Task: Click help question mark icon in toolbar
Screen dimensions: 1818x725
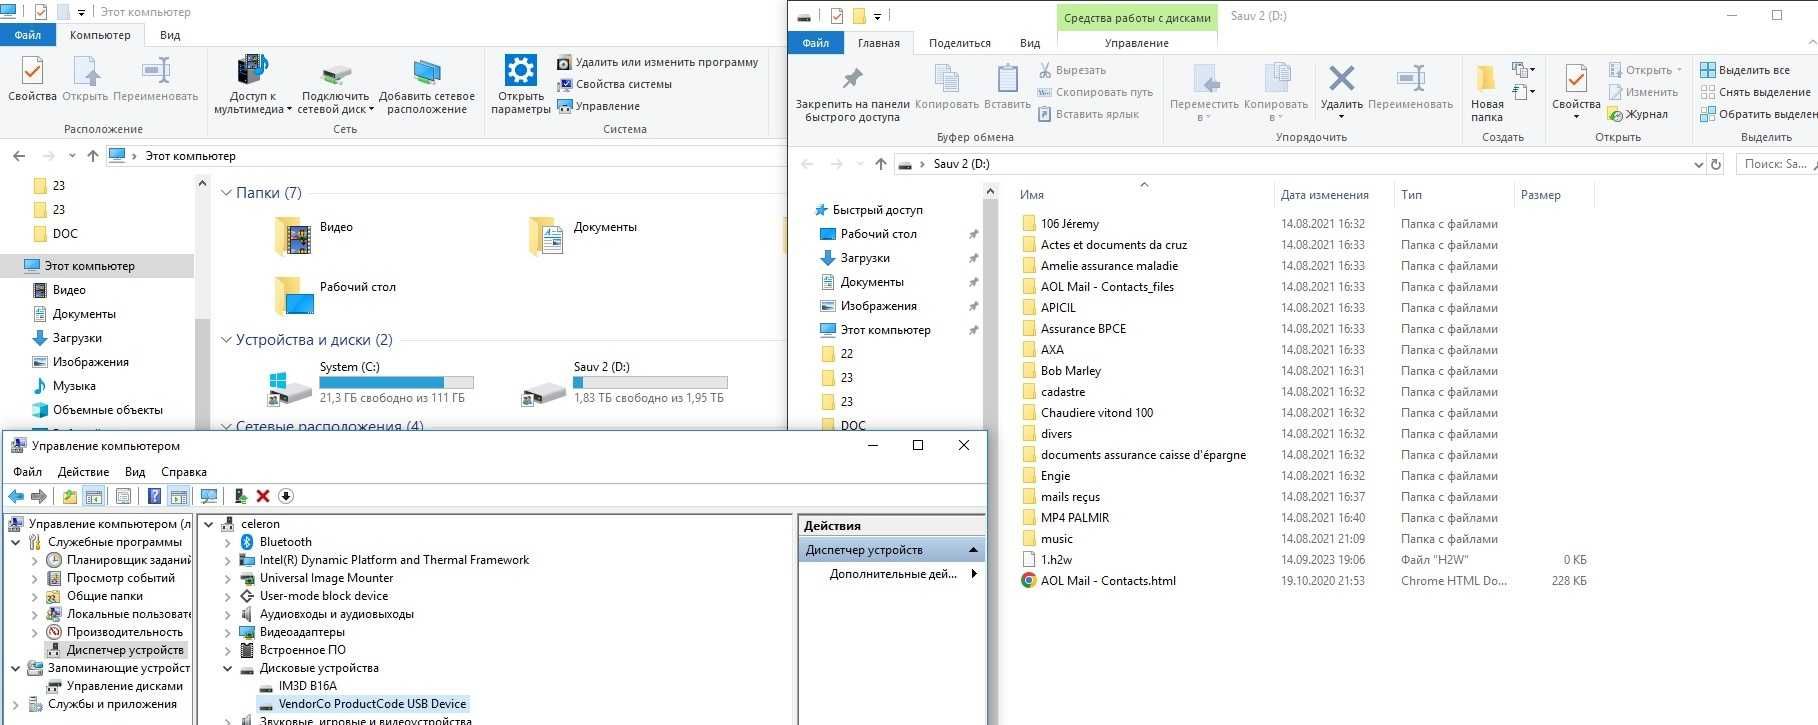Action: point(154,496)
